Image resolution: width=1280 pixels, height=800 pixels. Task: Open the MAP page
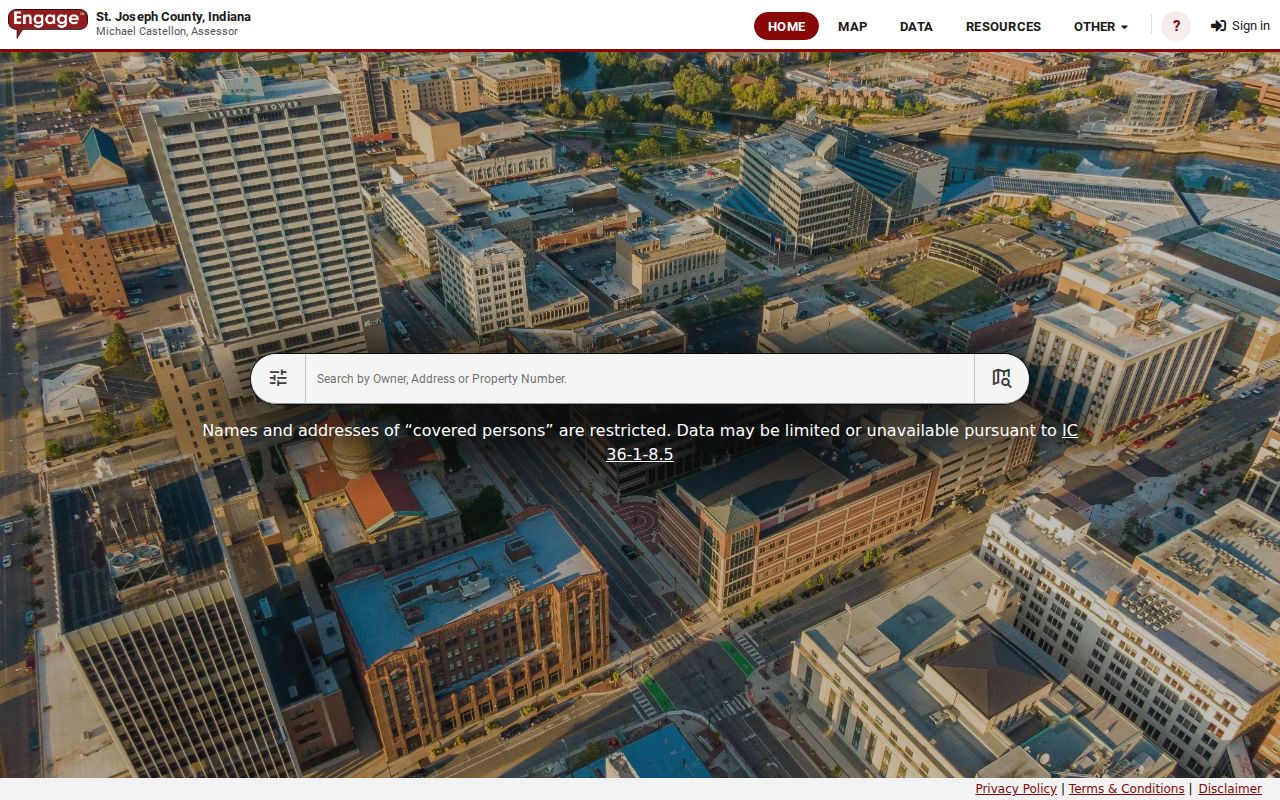click(x=852, y=26)
